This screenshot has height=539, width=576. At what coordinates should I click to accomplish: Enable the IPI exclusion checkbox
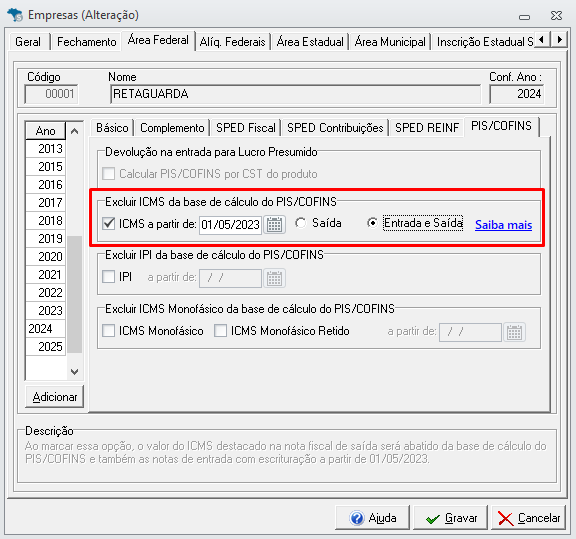109,277
